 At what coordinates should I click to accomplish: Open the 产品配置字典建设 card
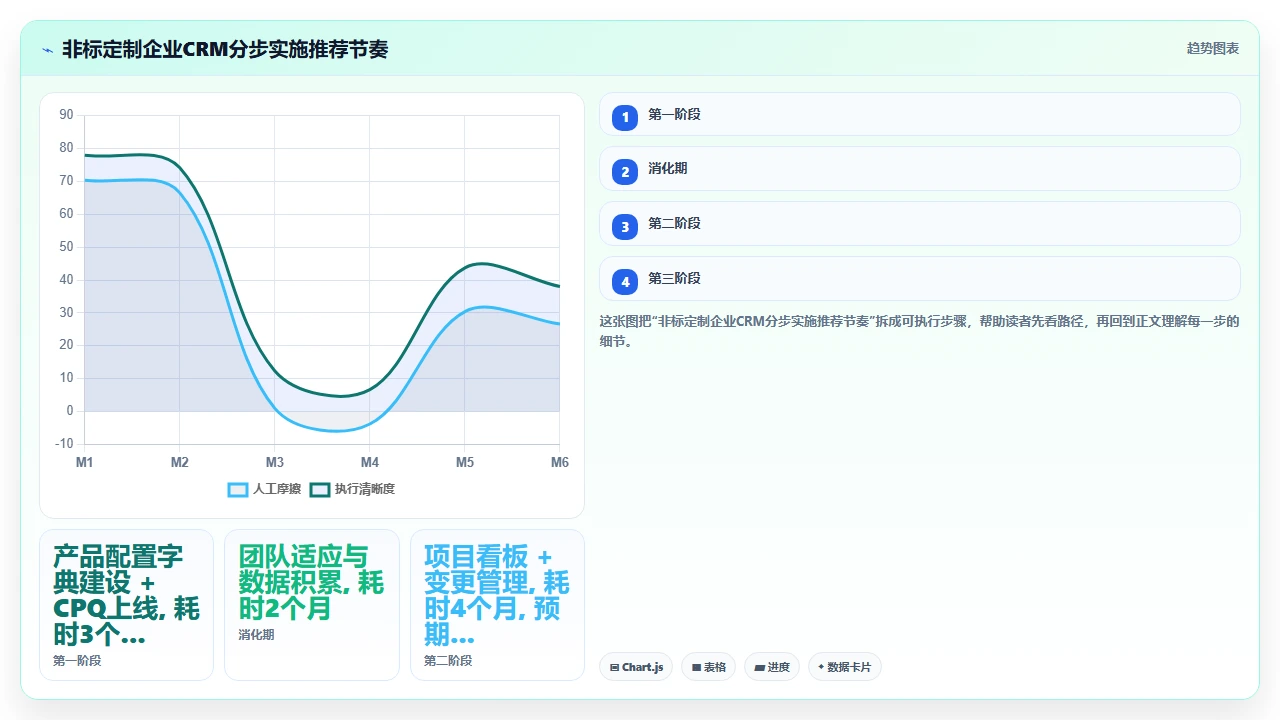[126, 605]
